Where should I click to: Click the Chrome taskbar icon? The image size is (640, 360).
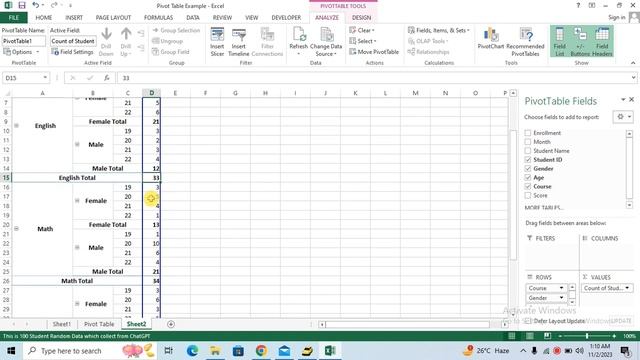click(261, 351)
